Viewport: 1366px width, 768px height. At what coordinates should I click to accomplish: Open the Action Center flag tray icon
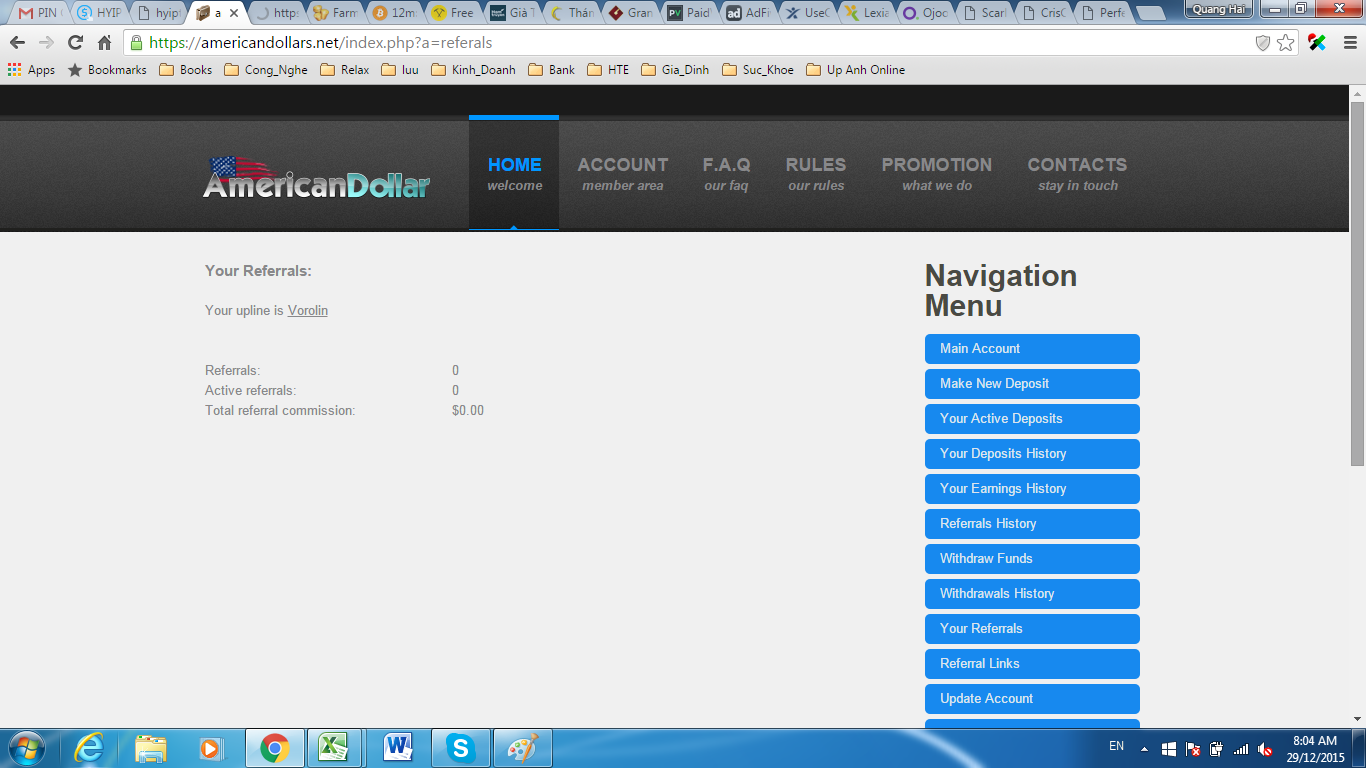click(1193, 749)
